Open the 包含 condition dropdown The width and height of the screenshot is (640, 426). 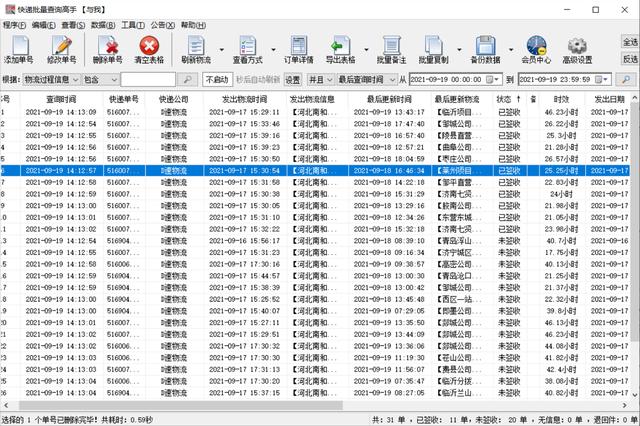click(x=100, y=79)
